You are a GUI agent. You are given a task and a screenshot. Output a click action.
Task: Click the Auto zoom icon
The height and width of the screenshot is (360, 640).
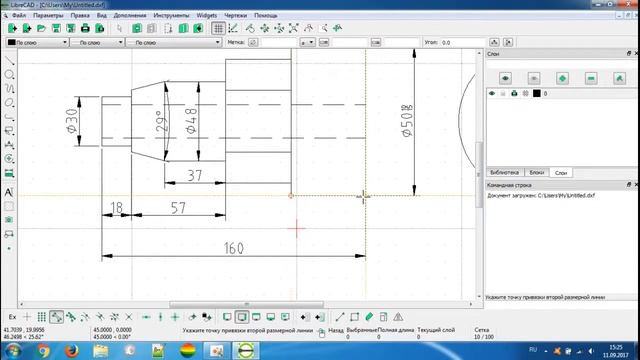coord(293,28)
